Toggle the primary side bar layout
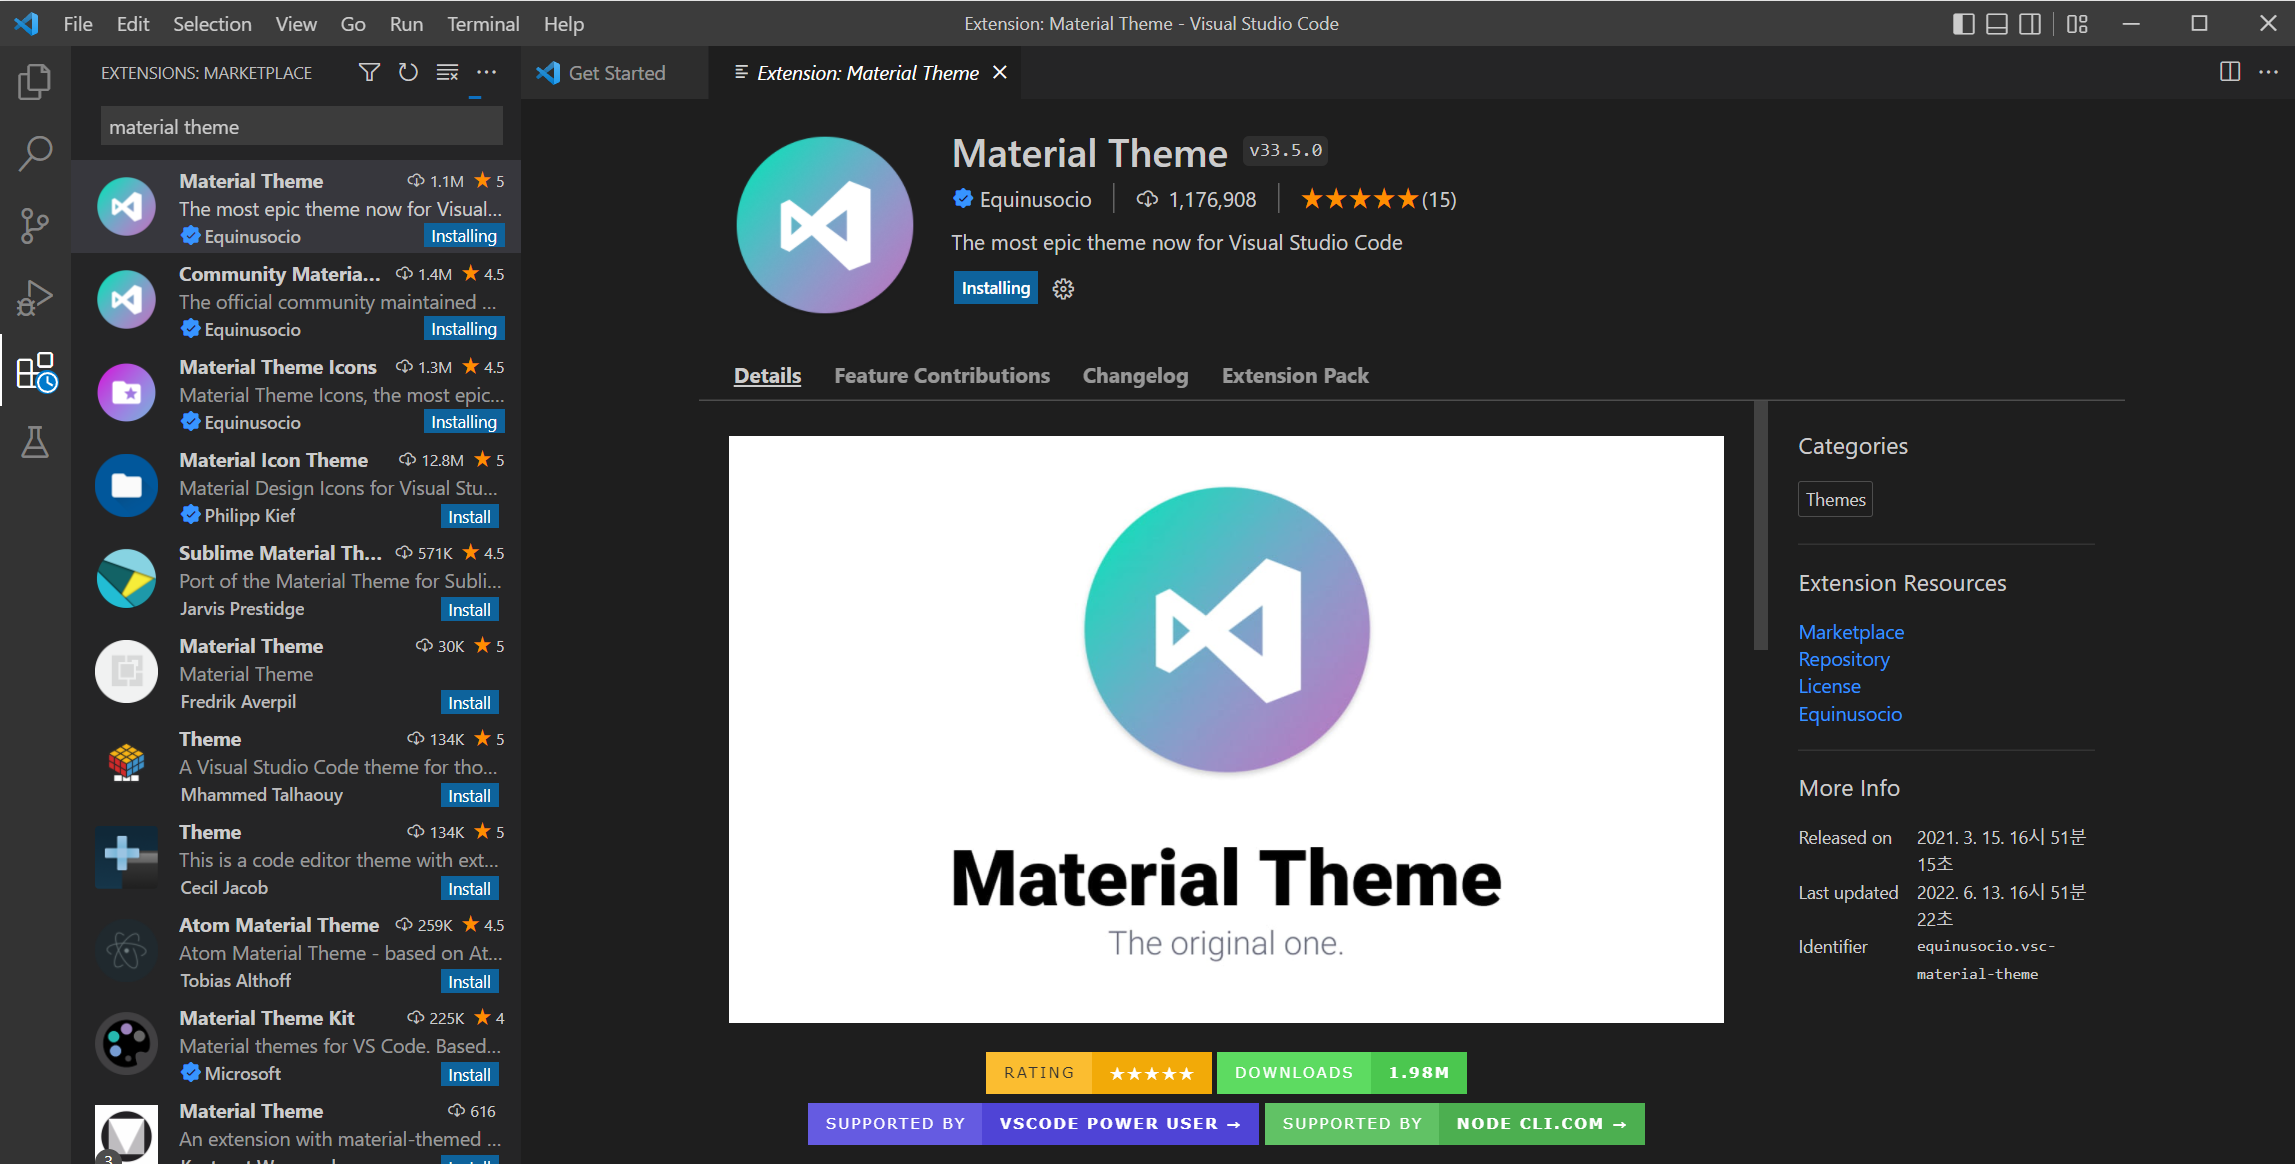This screenshot has height=1164, width=2295. (x=1963, y=24)
